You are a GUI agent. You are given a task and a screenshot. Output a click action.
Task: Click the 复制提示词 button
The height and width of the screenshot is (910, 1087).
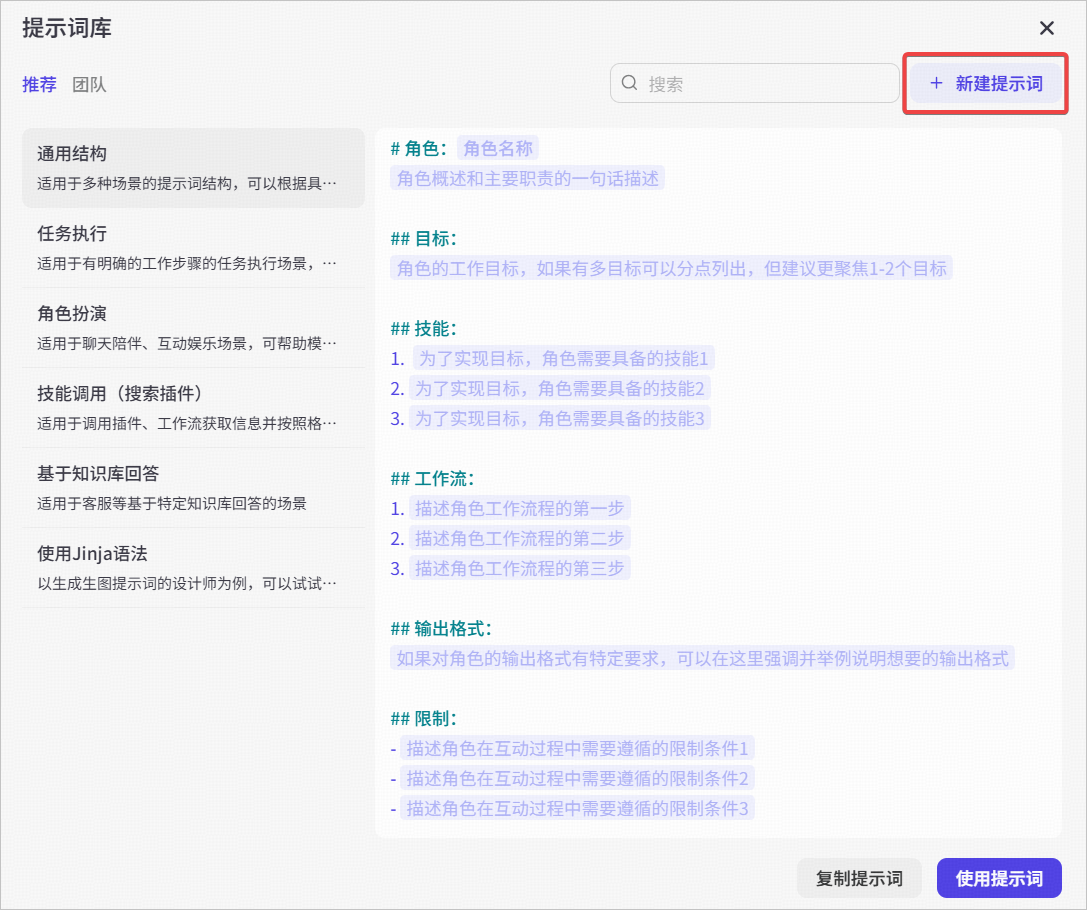[x=859, y=878]
